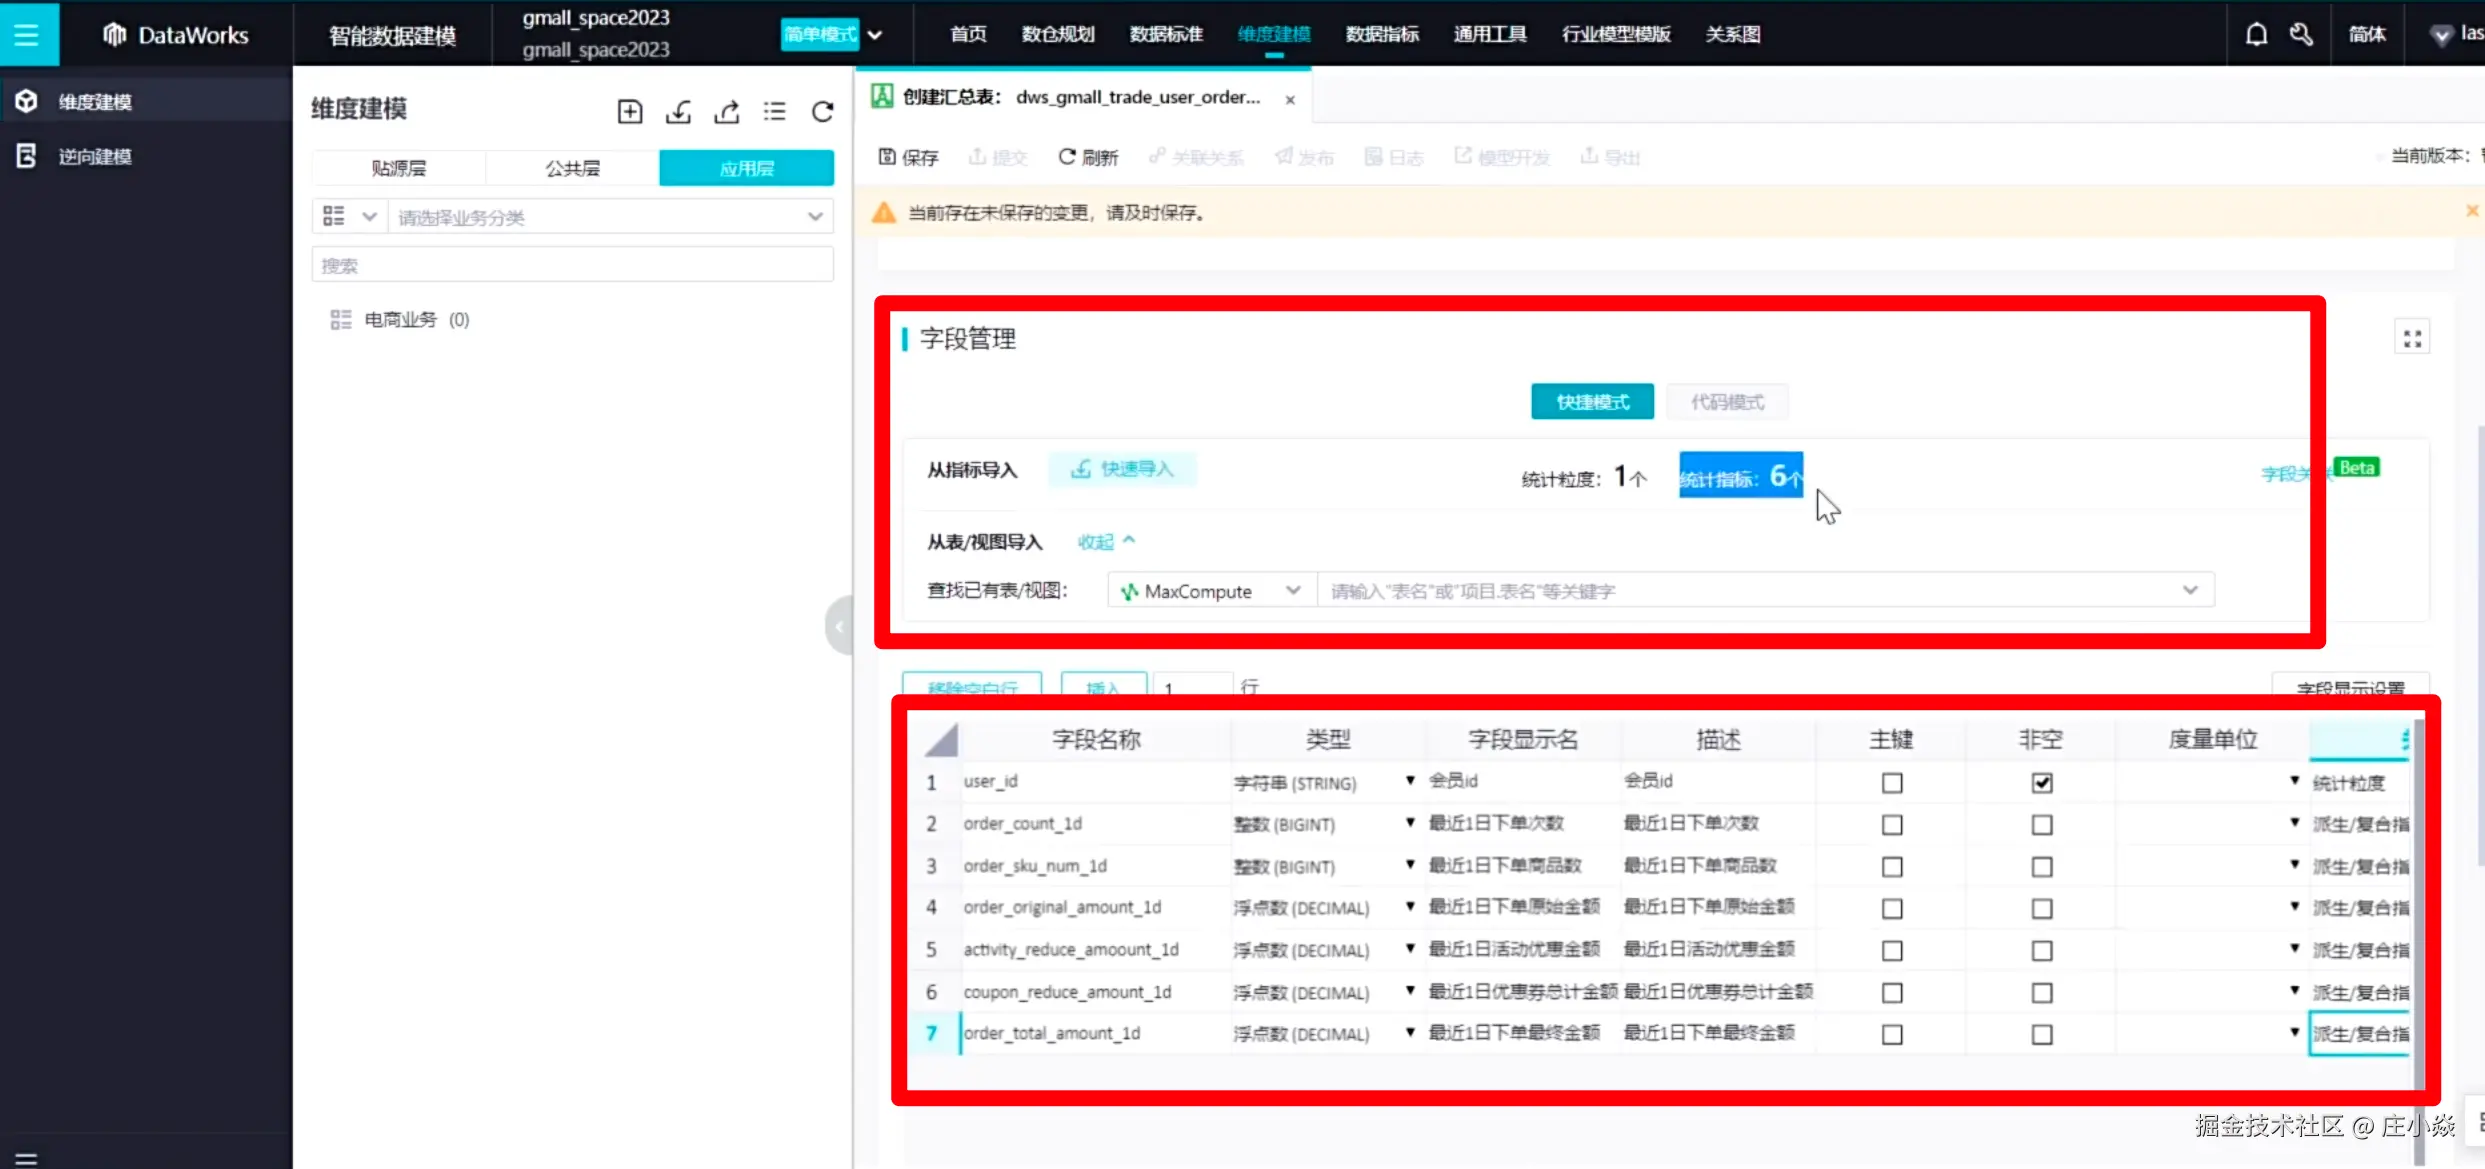Switch to 代码模式 button

tap(1726, 402)
